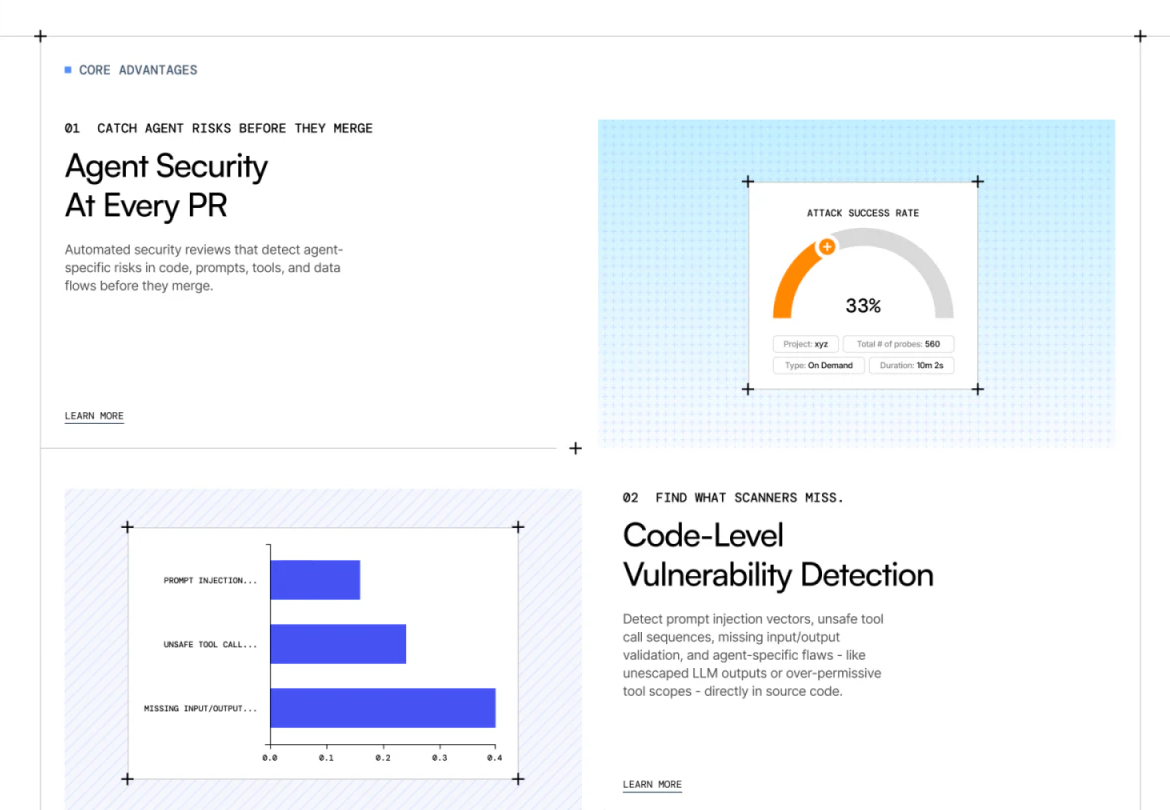Viewport: 1170px width, 810px height.
Task: Open Learn More under Agent Security
Action: (x=94, y=416)
